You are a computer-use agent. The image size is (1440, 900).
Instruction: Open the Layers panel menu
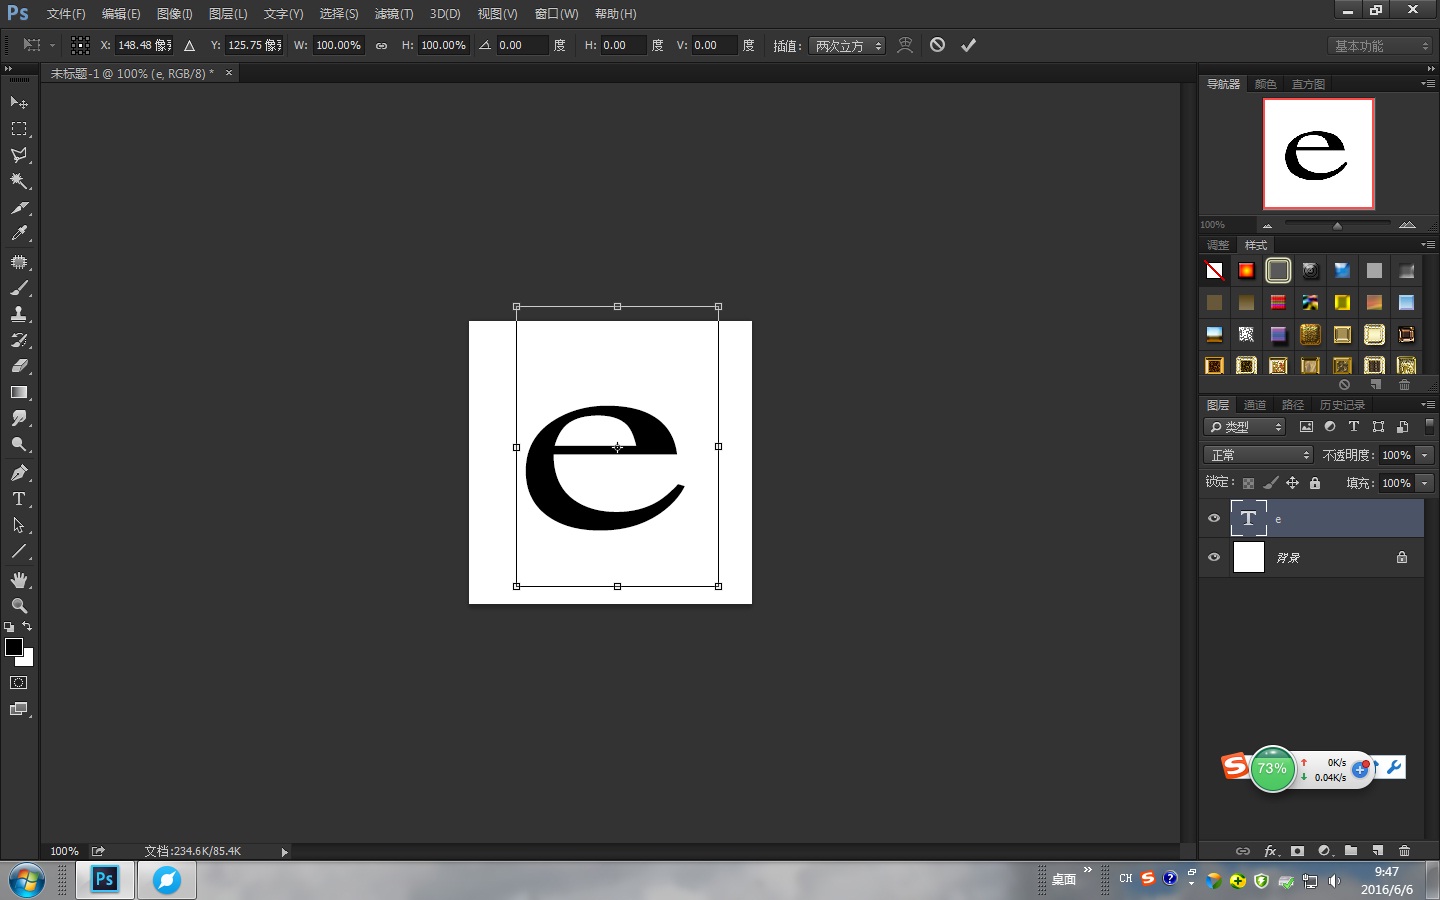[1428, 405]
